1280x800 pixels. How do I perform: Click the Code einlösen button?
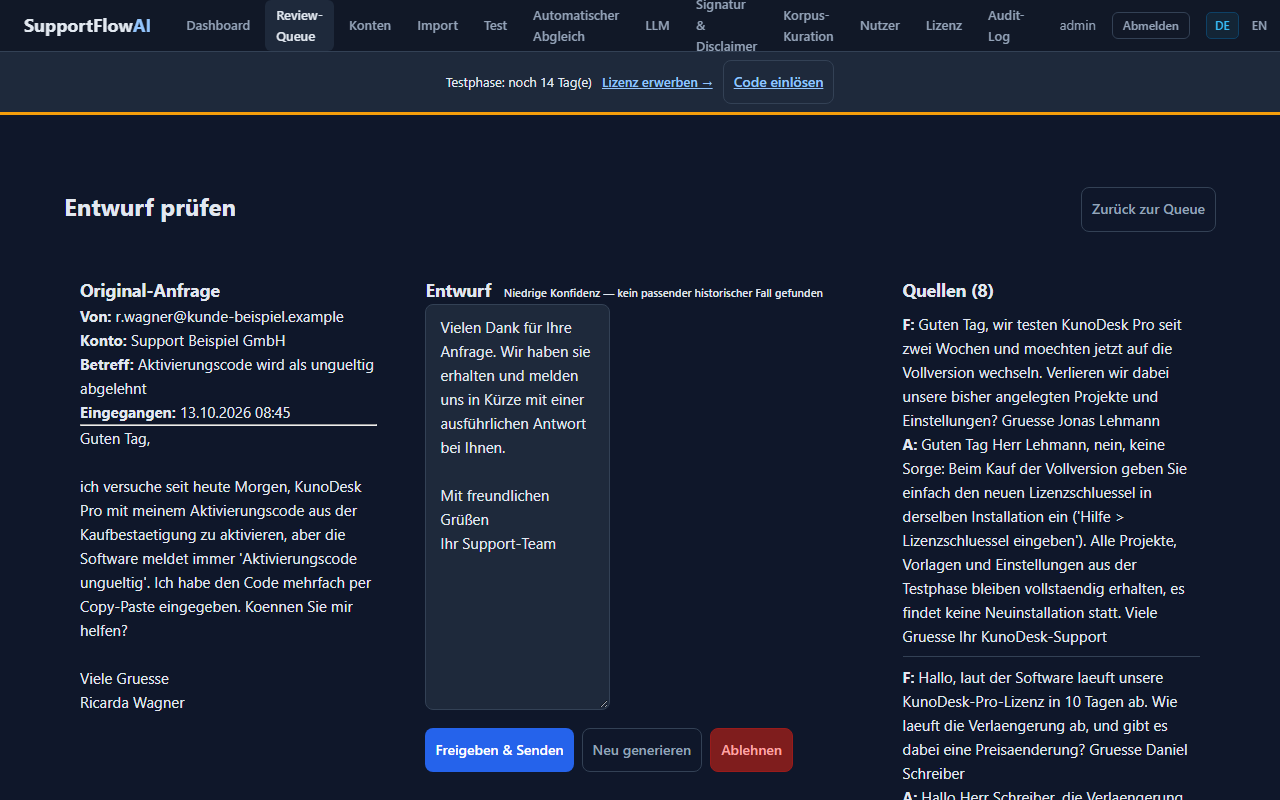coord(778,82)
